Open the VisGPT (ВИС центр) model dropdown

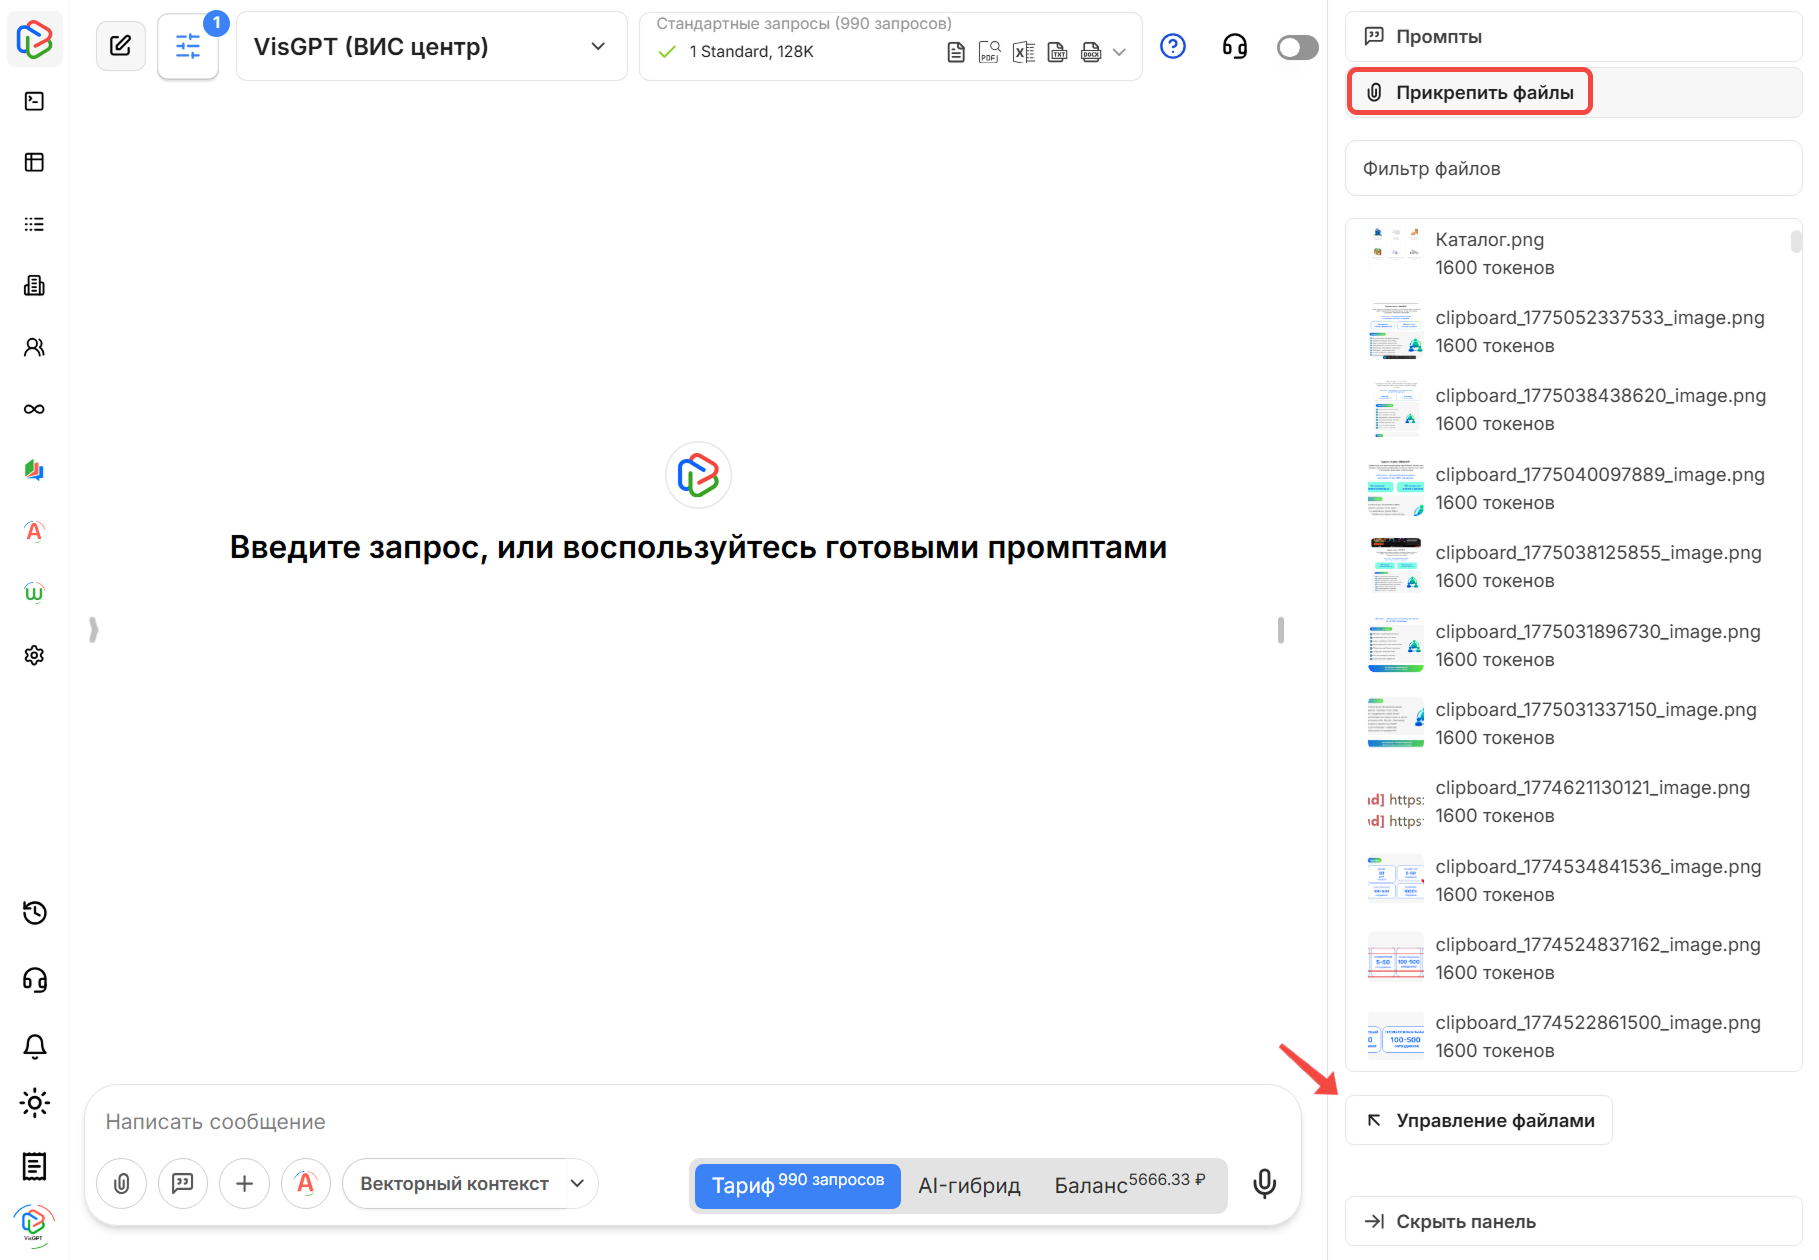click(430, 46)
